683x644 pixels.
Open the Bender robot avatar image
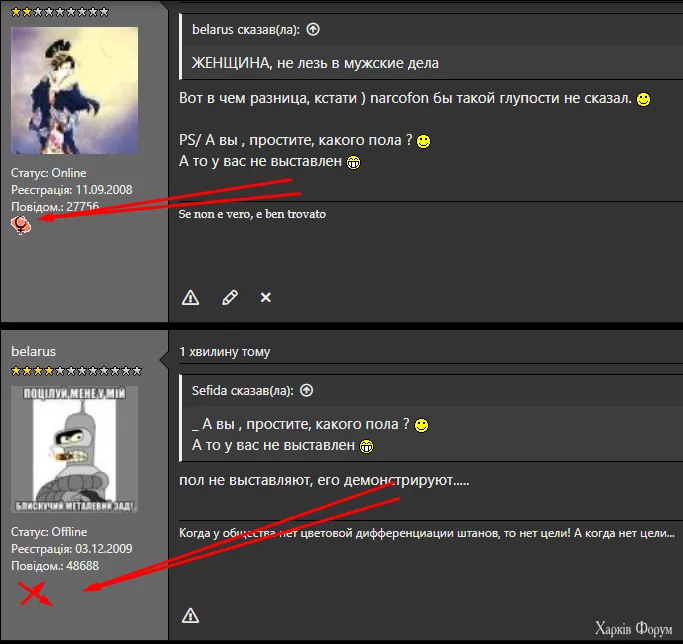[x=74, y=449]
